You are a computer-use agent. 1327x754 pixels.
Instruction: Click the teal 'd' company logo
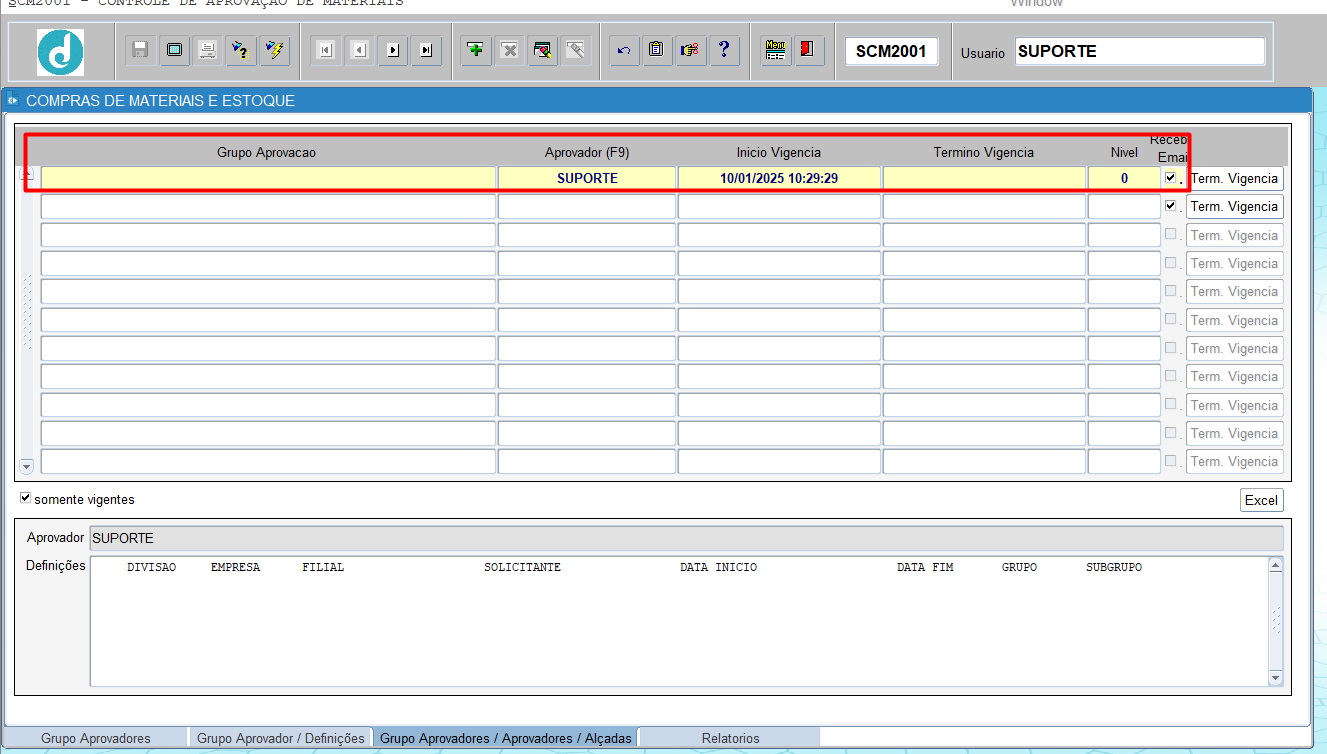pyautogui.click(x=60, y=51)
